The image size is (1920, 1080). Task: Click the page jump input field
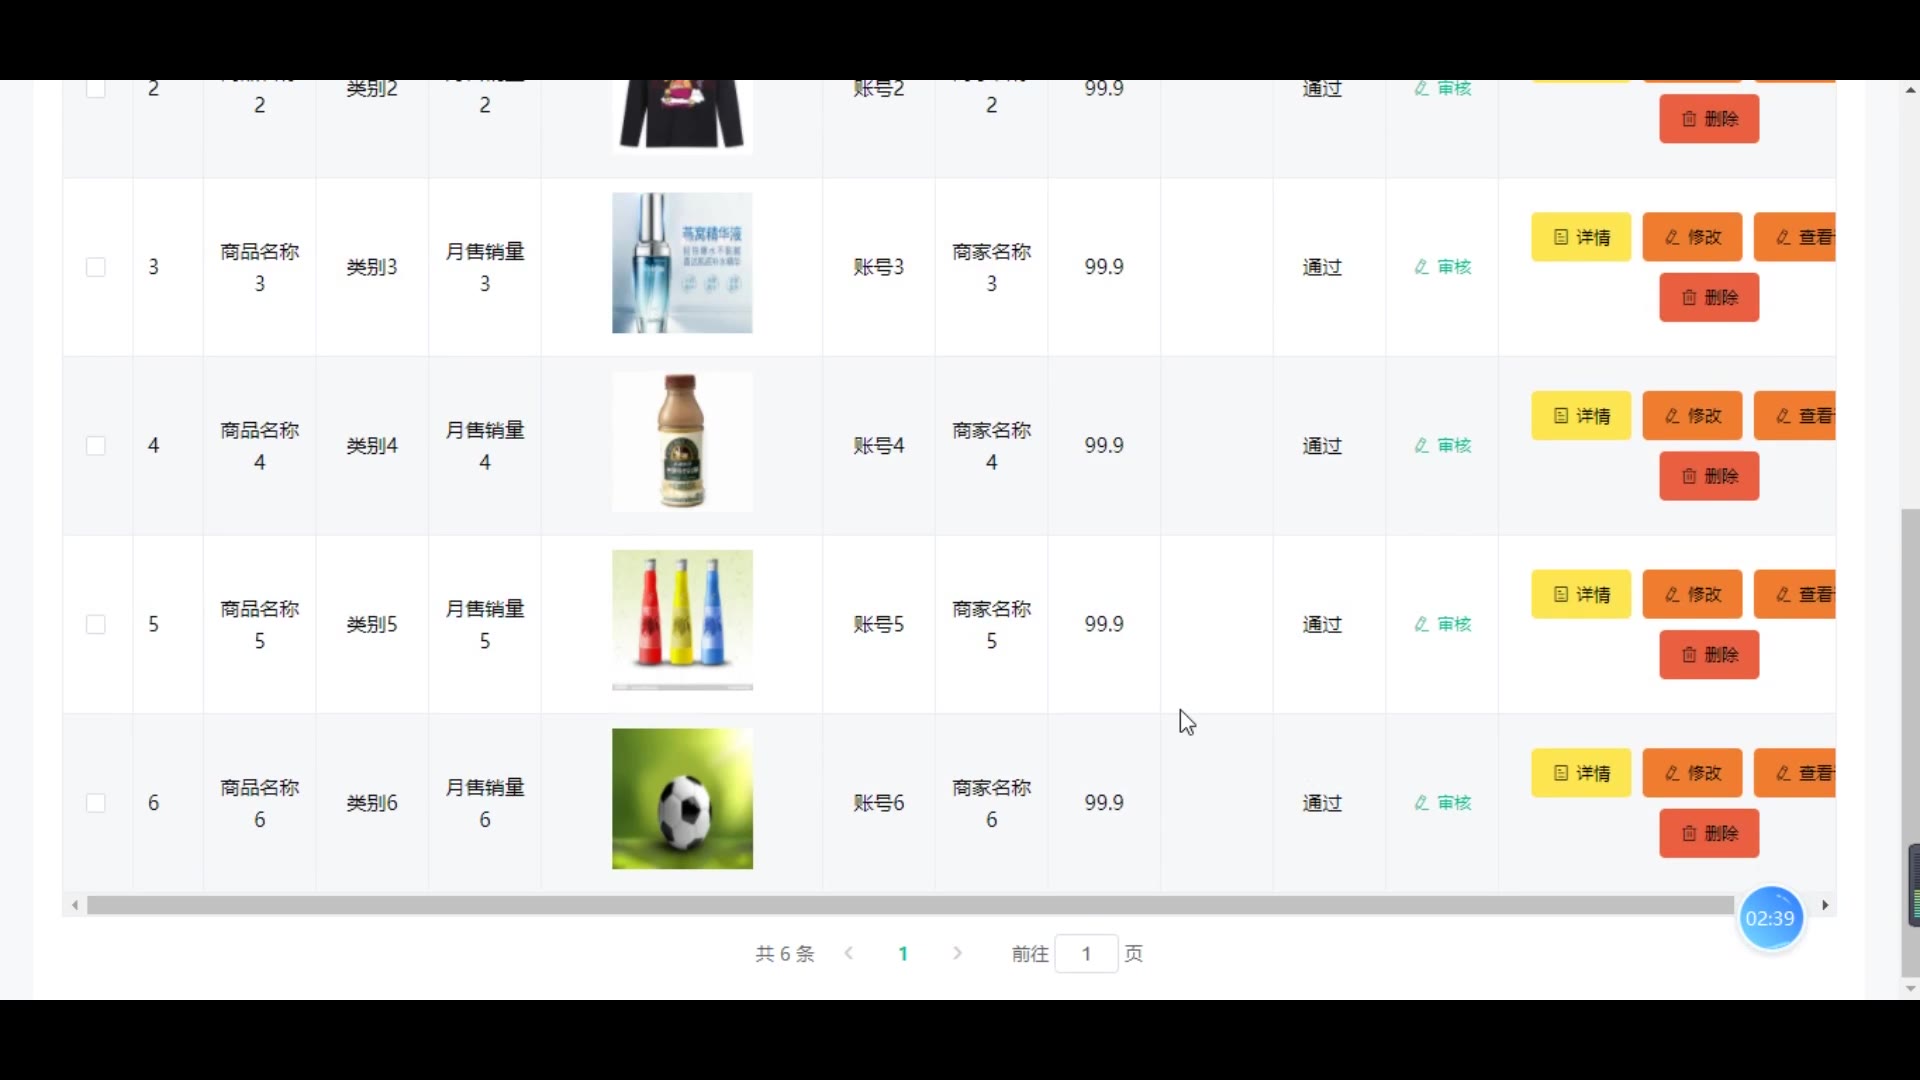[1086, 954]
